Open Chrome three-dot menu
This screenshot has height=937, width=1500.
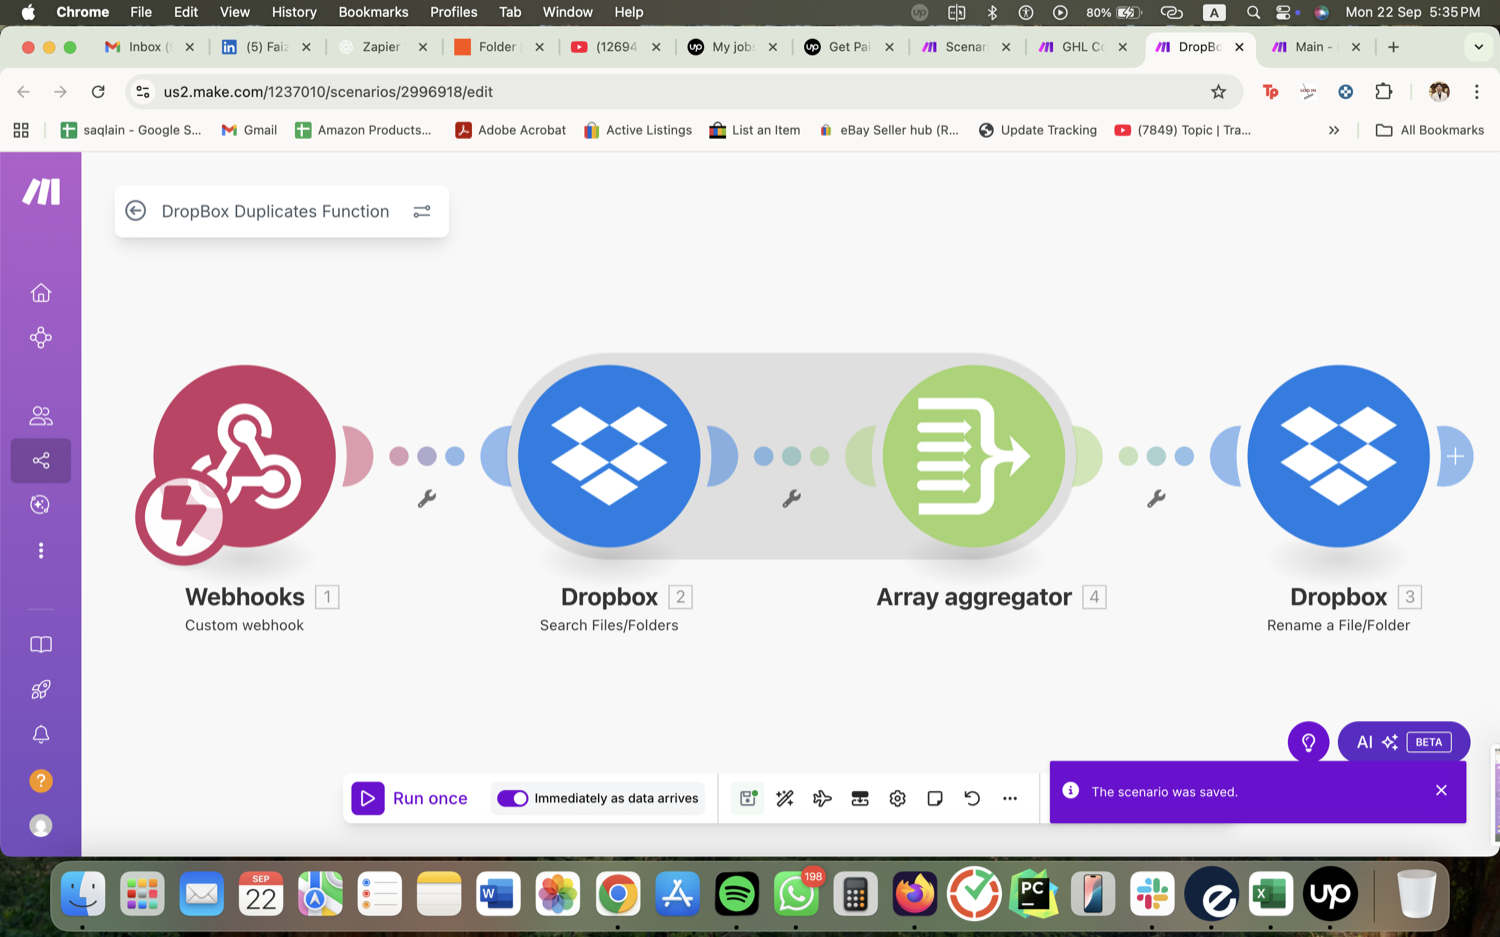click(1476, 92)
